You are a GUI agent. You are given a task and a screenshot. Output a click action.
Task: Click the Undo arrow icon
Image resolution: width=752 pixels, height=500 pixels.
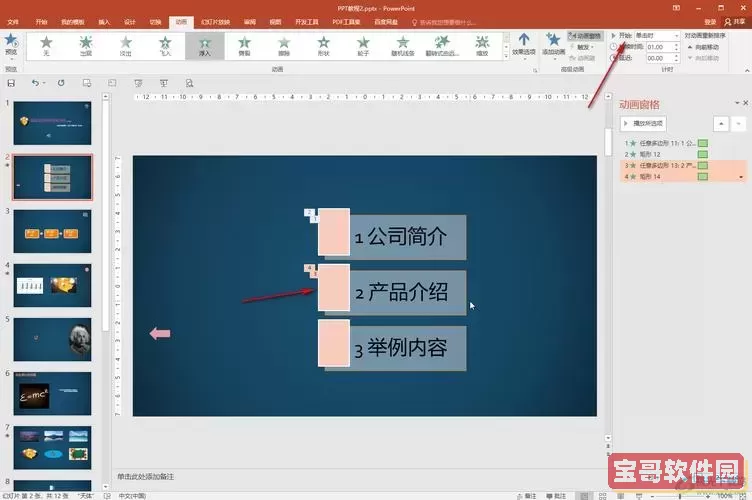[x=35, y=83]
